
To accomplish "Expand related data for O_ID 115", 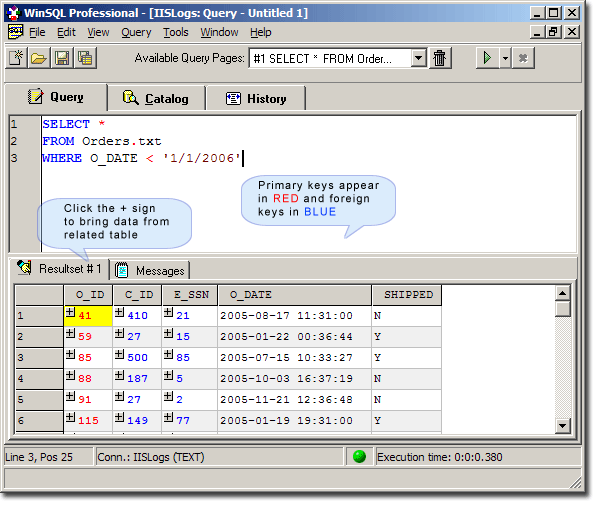I will 70,418.
